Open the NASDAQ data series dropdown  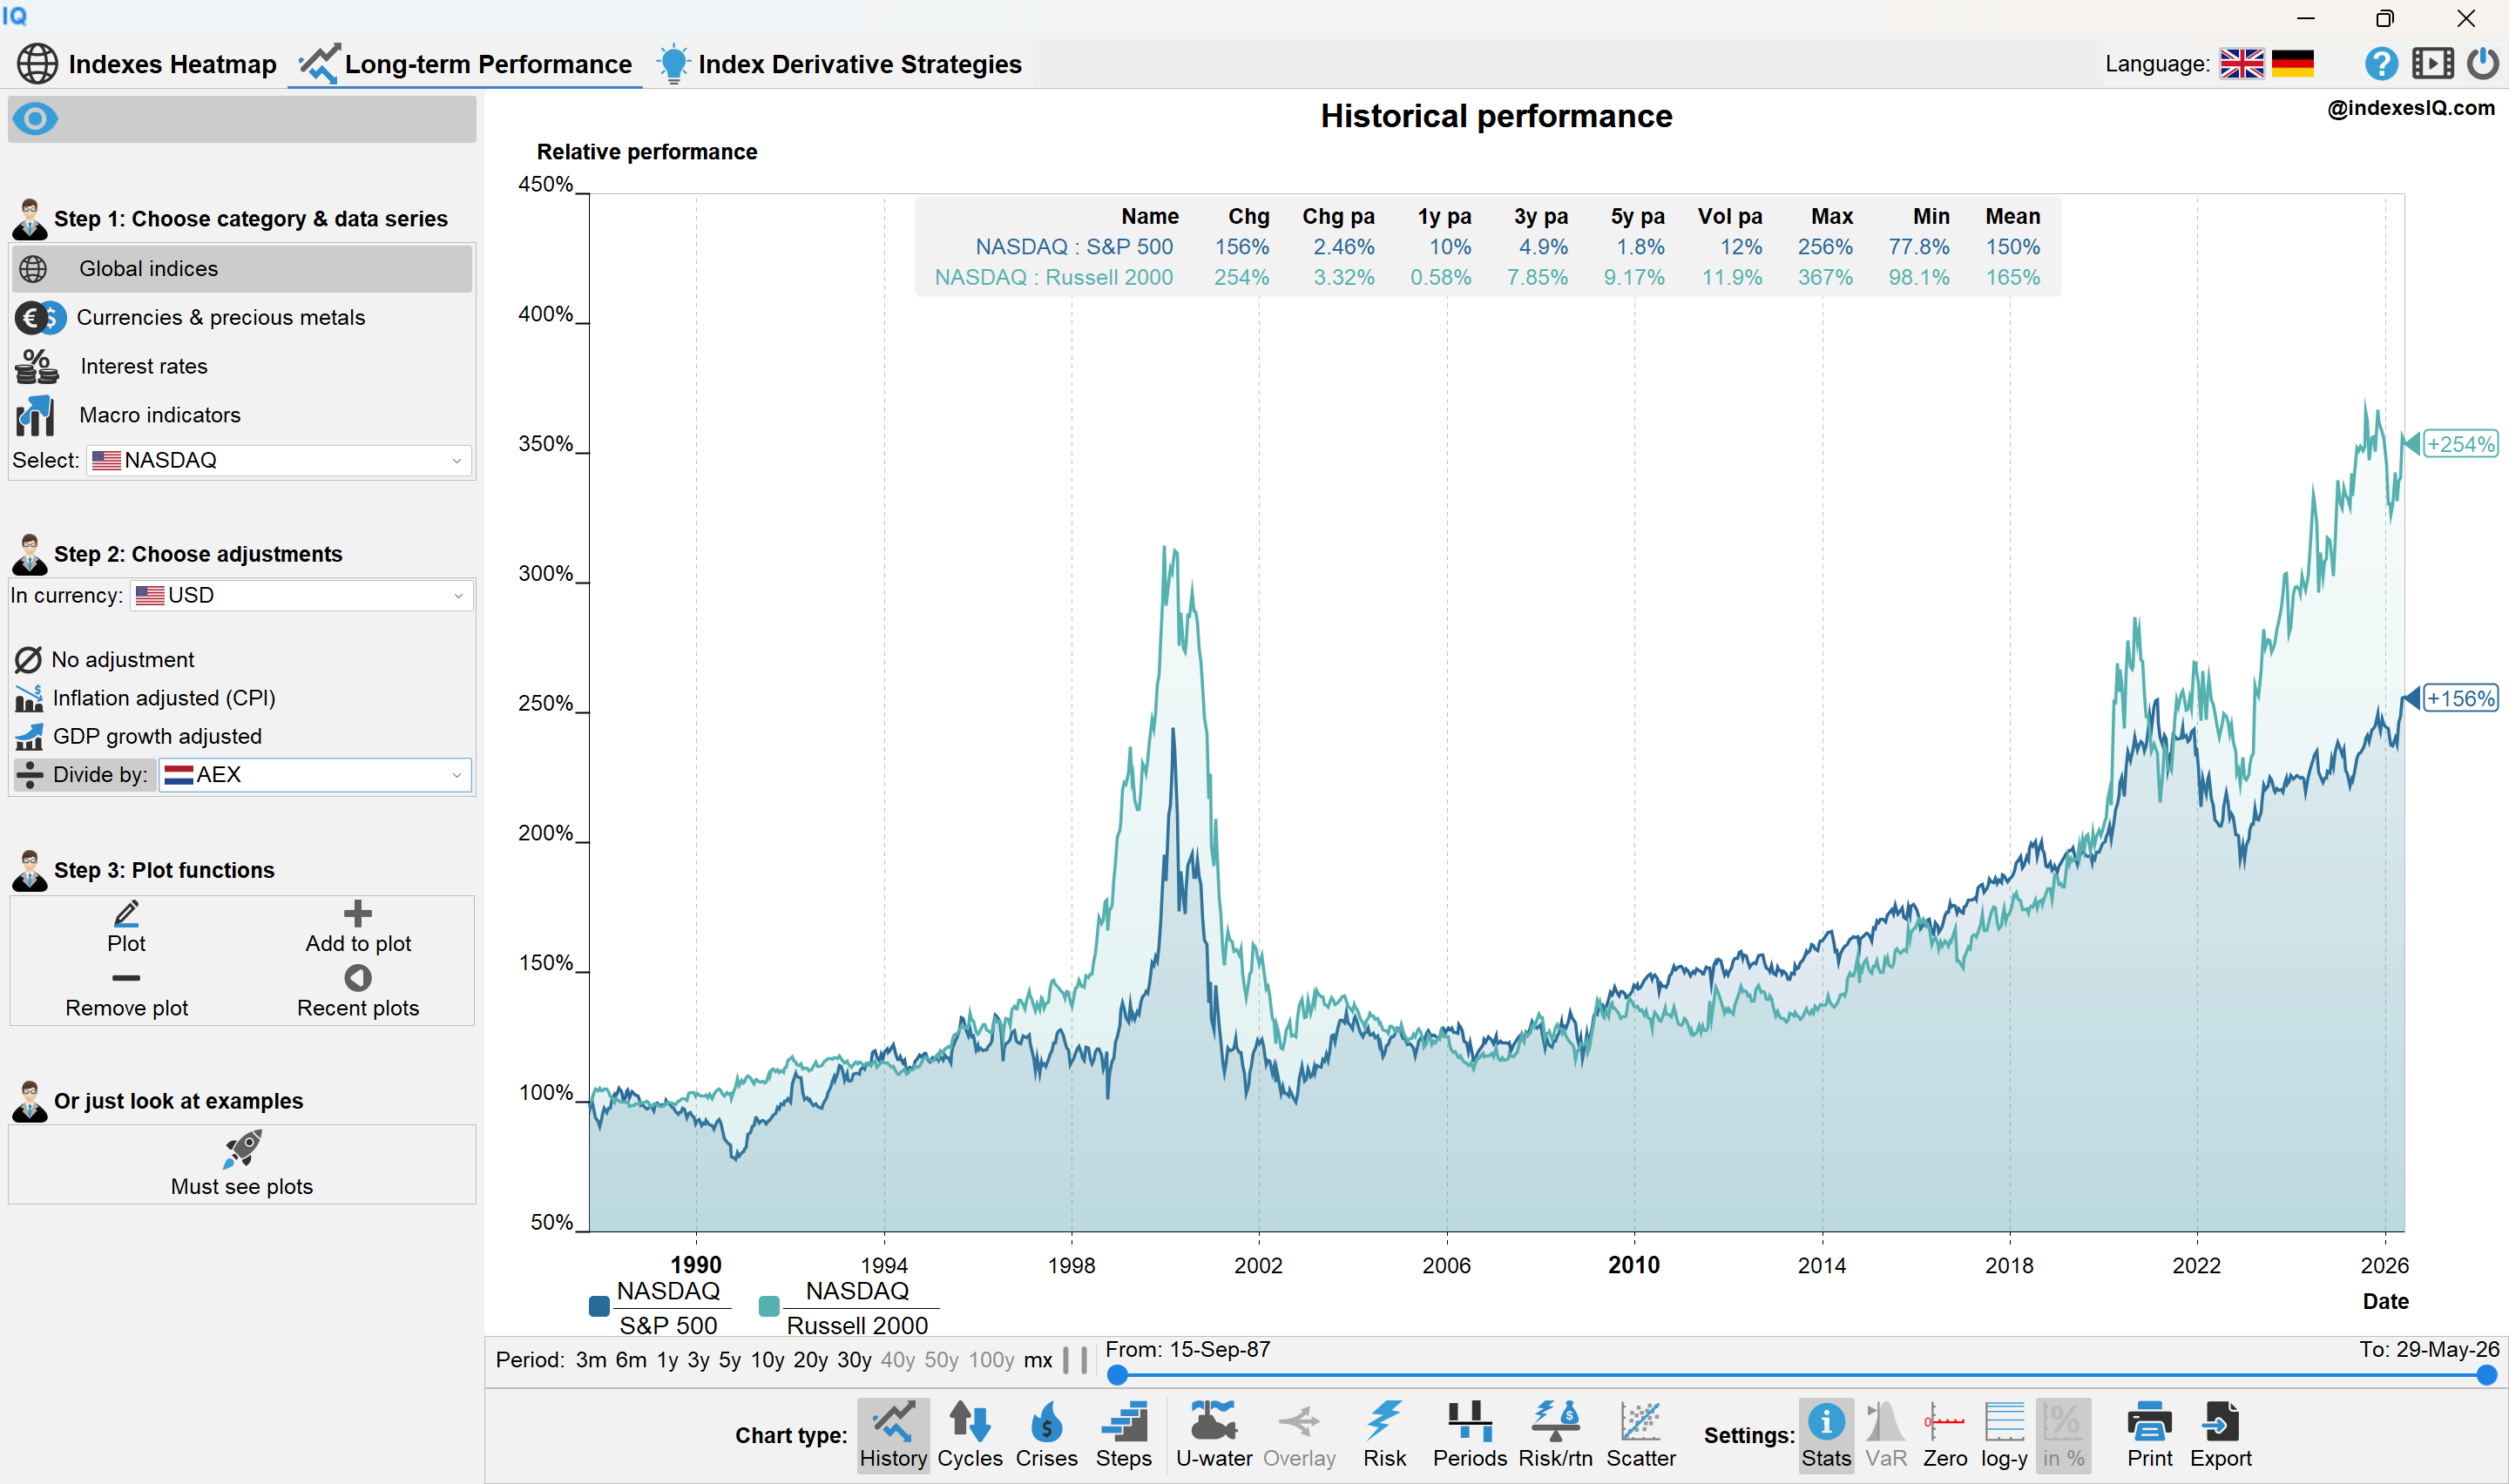coord(279,460)
